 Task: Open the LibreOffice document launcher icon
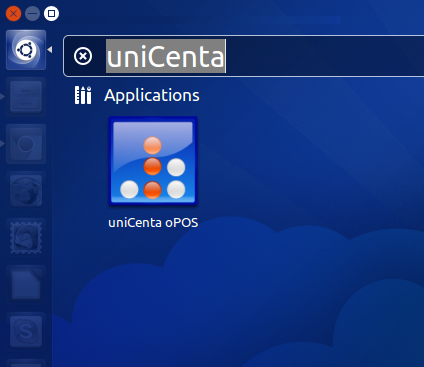click(26, 285)
